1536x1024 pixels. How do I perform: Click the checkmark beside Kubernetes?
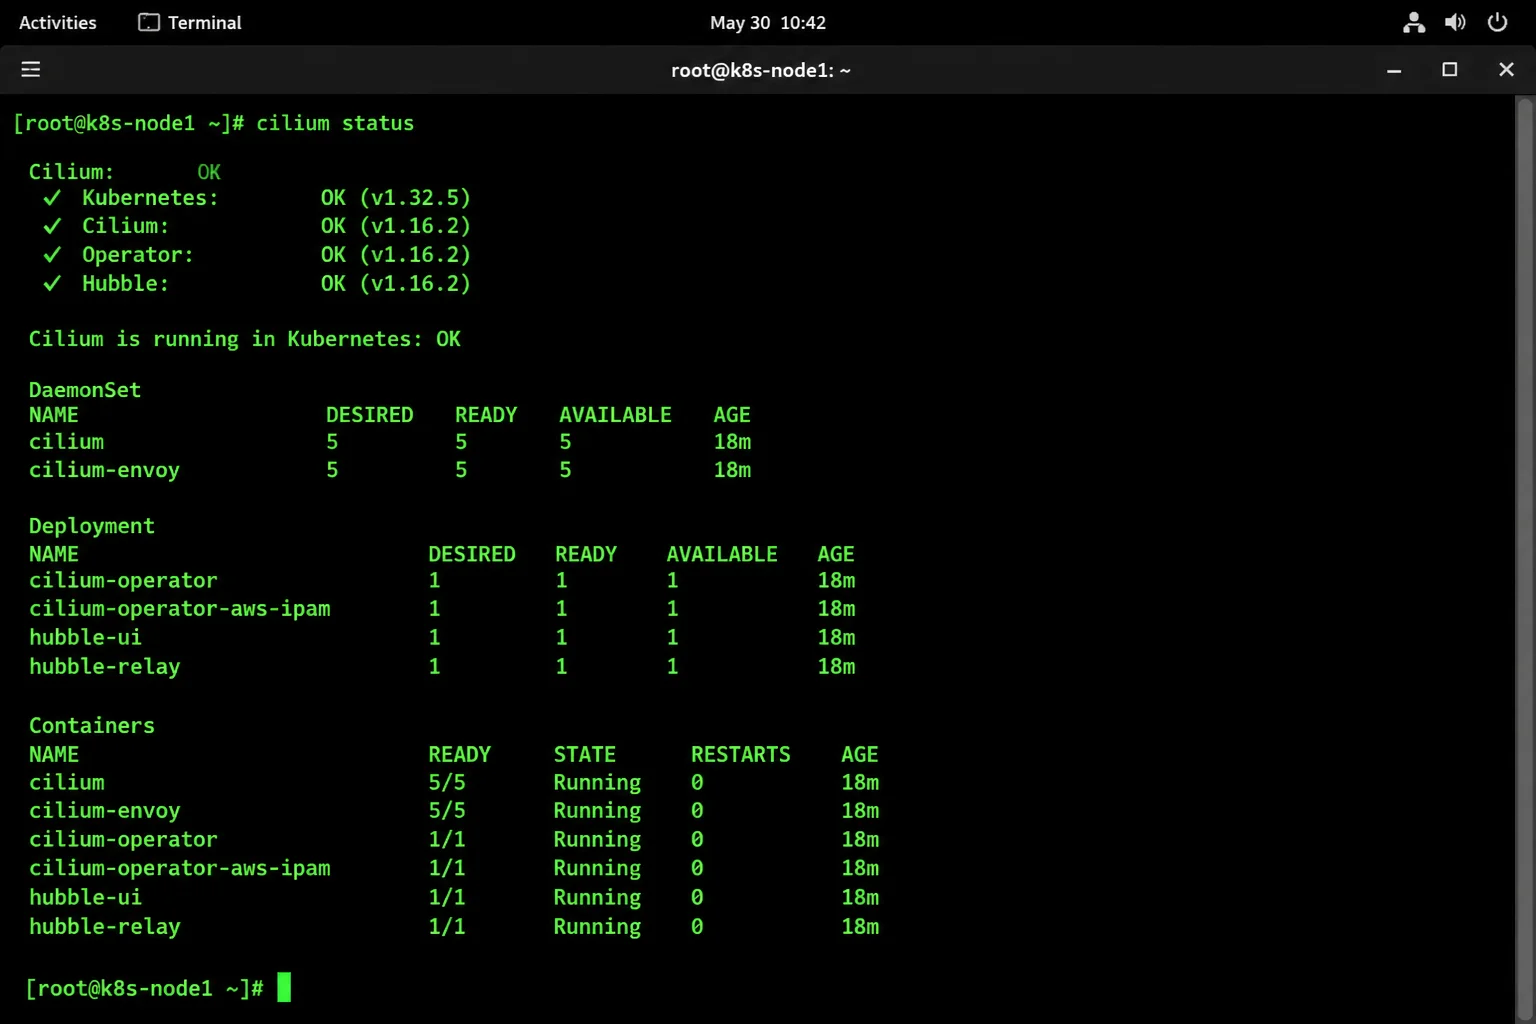(x=52, y=198)
